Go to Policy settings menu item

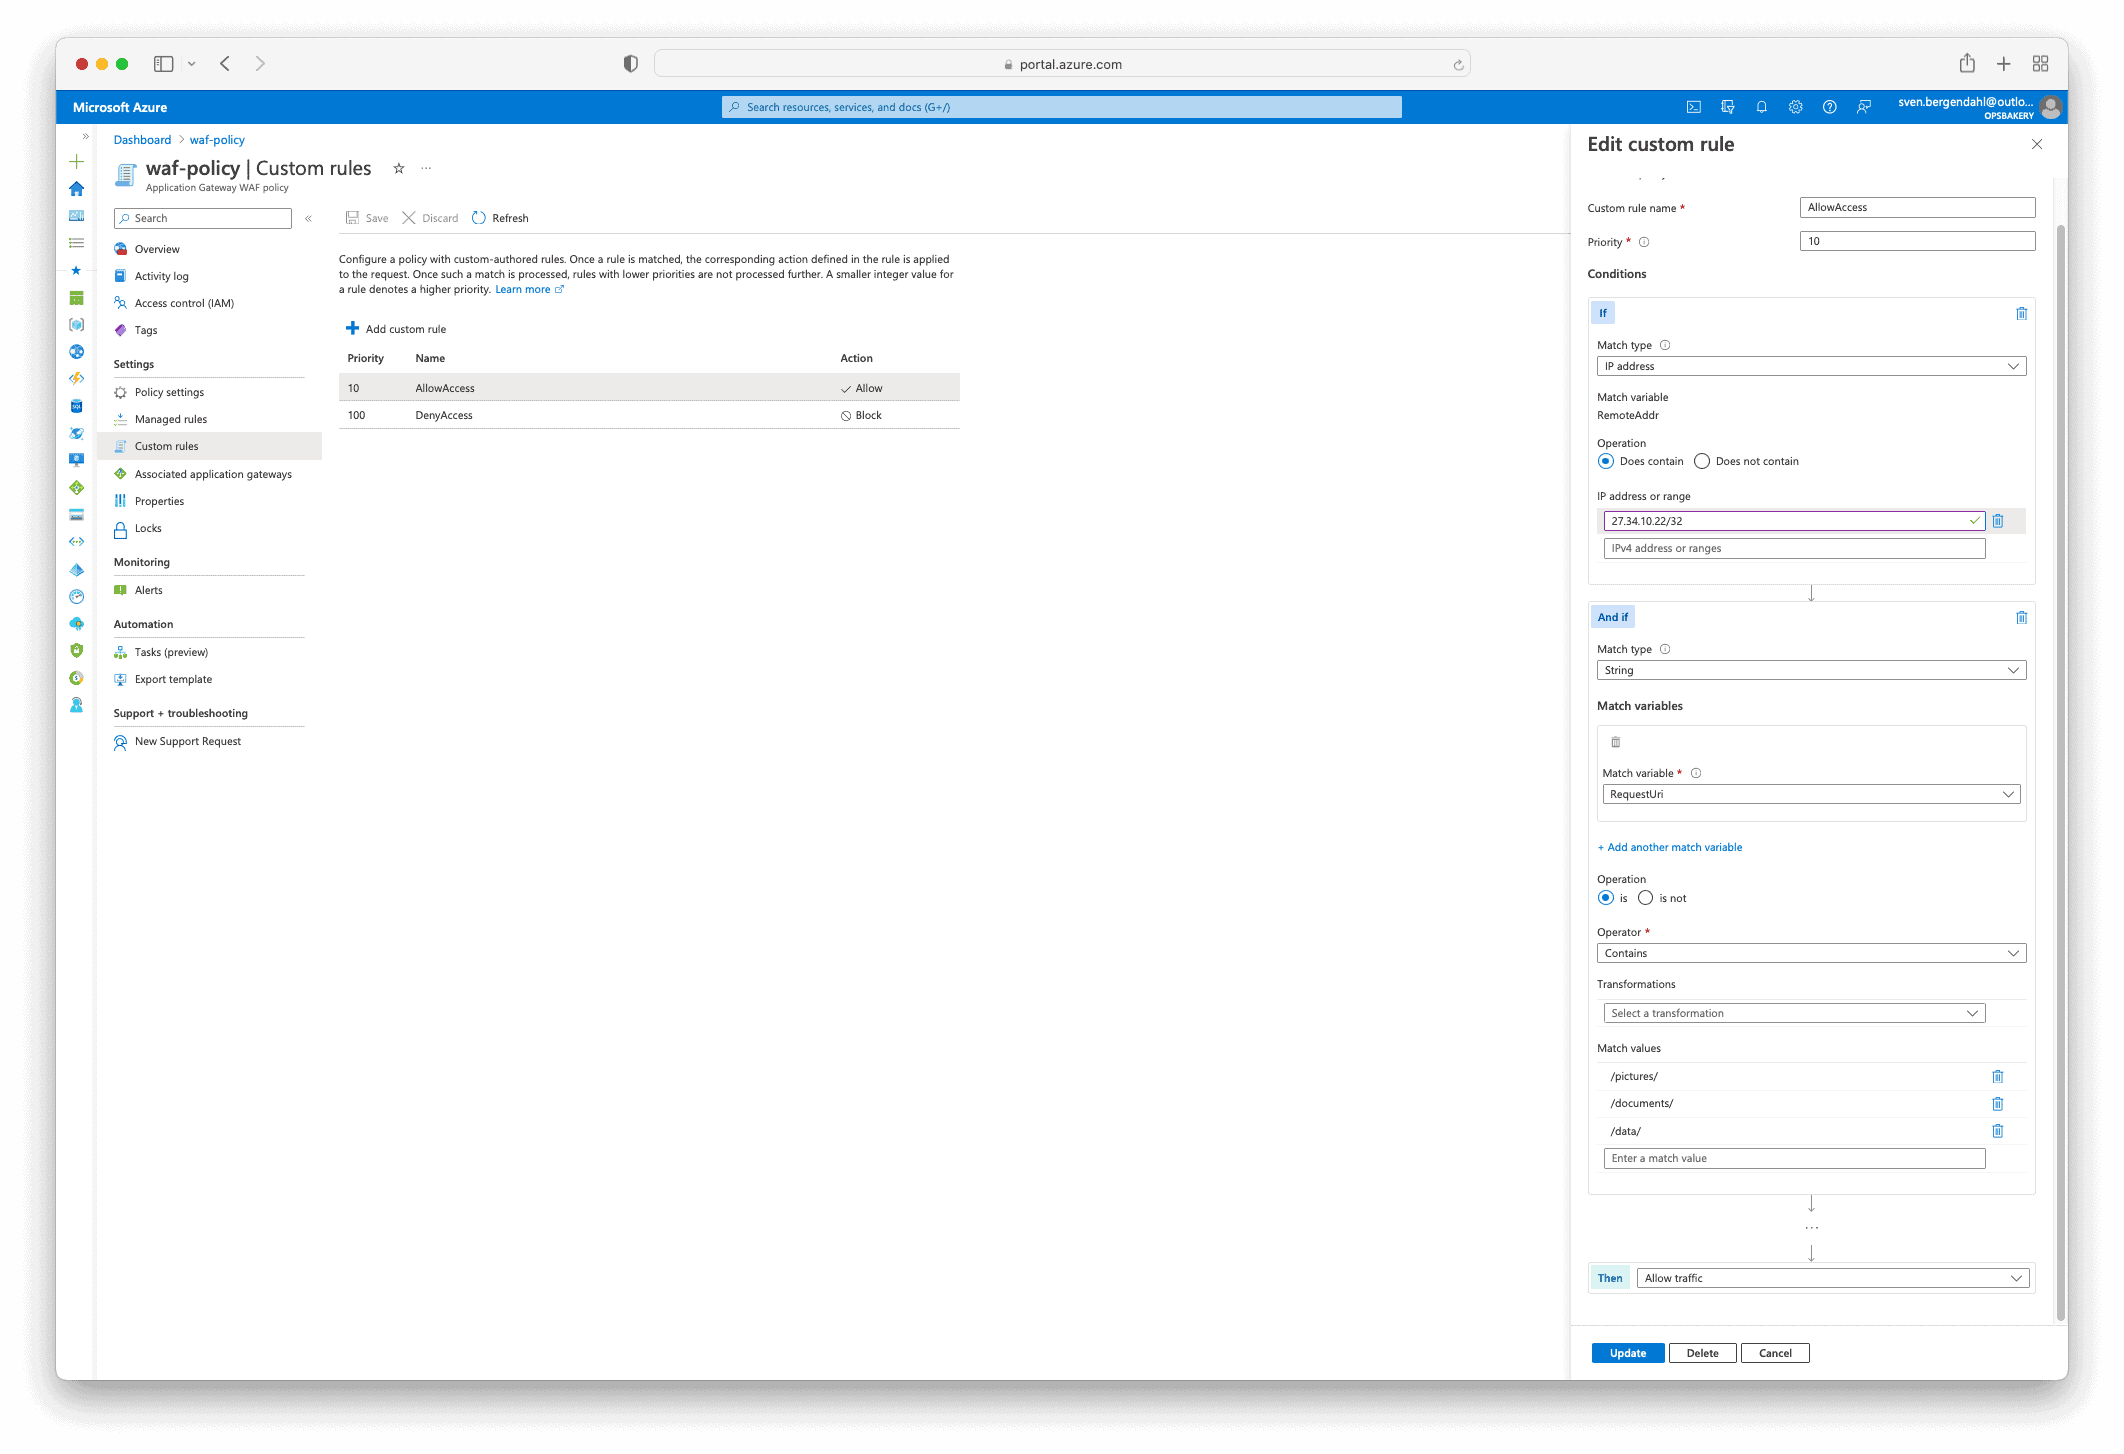point(169,393)
